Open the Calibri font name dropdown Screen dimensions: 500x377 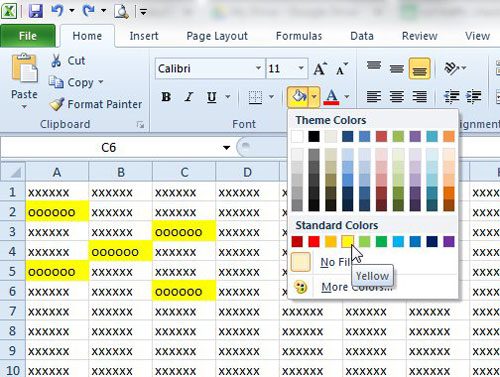coord(258,68)
